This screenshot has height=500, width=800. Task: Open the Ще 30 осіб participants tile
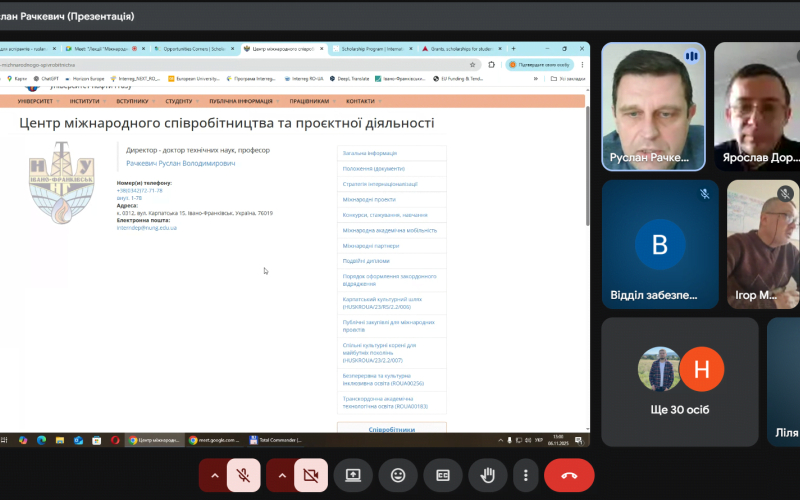(x=679, y=382)
